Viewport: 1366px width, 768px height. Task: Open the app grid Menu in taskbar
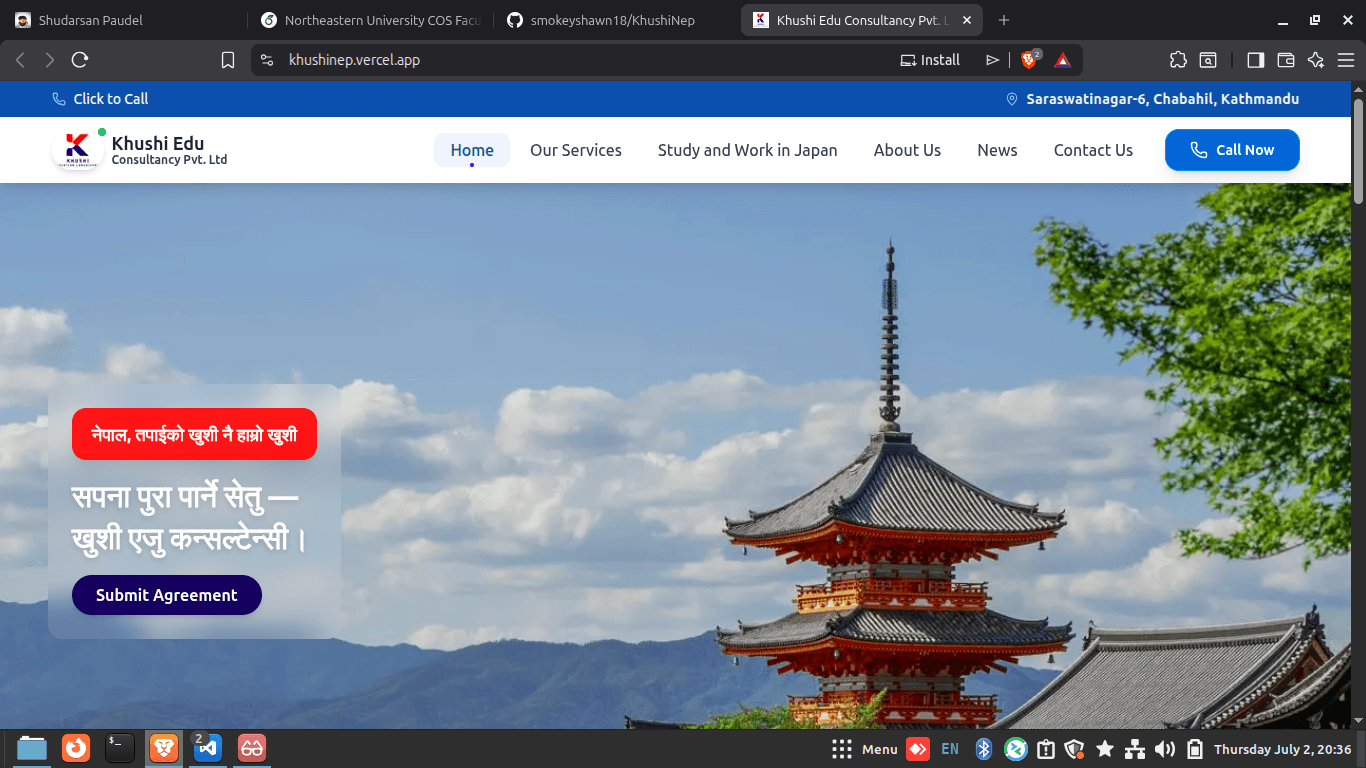[865, 749]
